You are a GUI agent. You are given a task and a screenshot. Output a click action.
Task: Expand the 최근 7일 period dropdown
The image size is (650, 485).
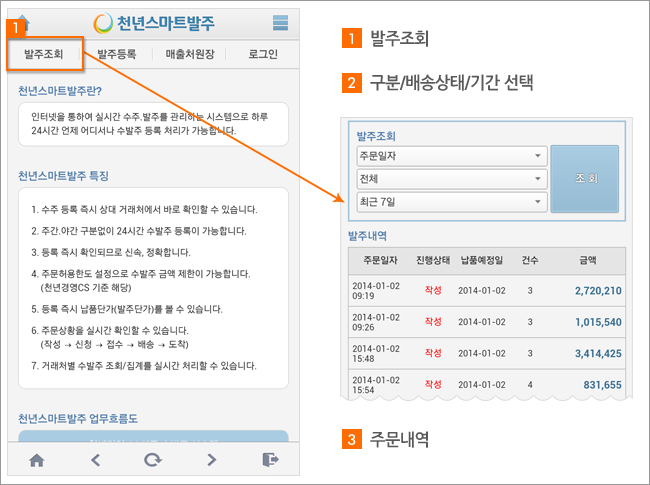click(x=451, y=202)
